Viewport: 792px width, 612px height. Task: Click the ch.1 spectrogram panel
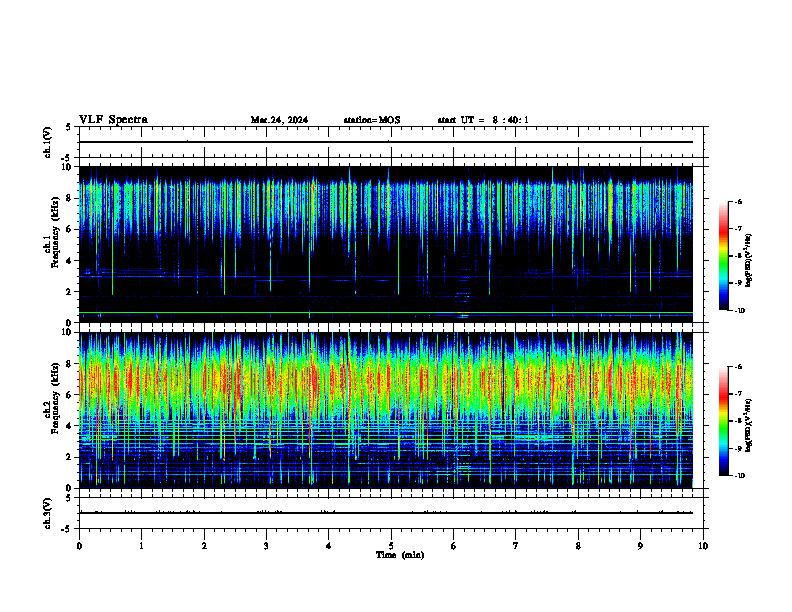[386, 244]
